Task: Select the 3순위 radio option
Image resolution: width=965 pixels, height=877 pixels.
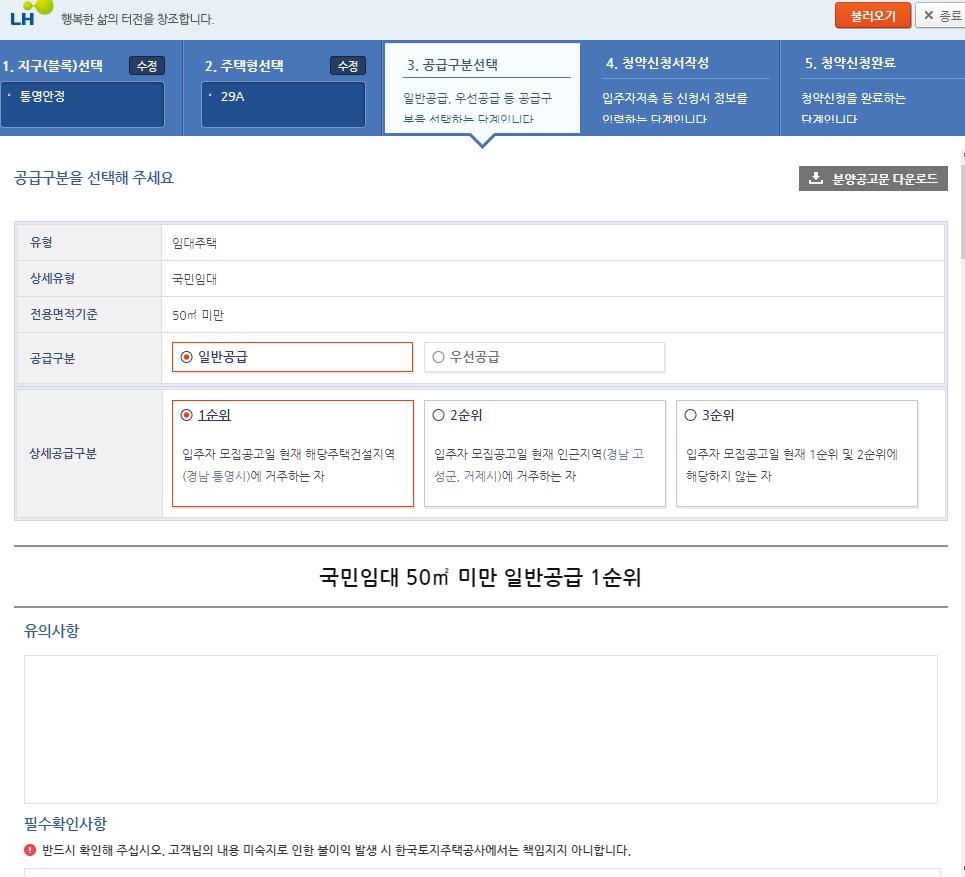Action: [690, 415]
